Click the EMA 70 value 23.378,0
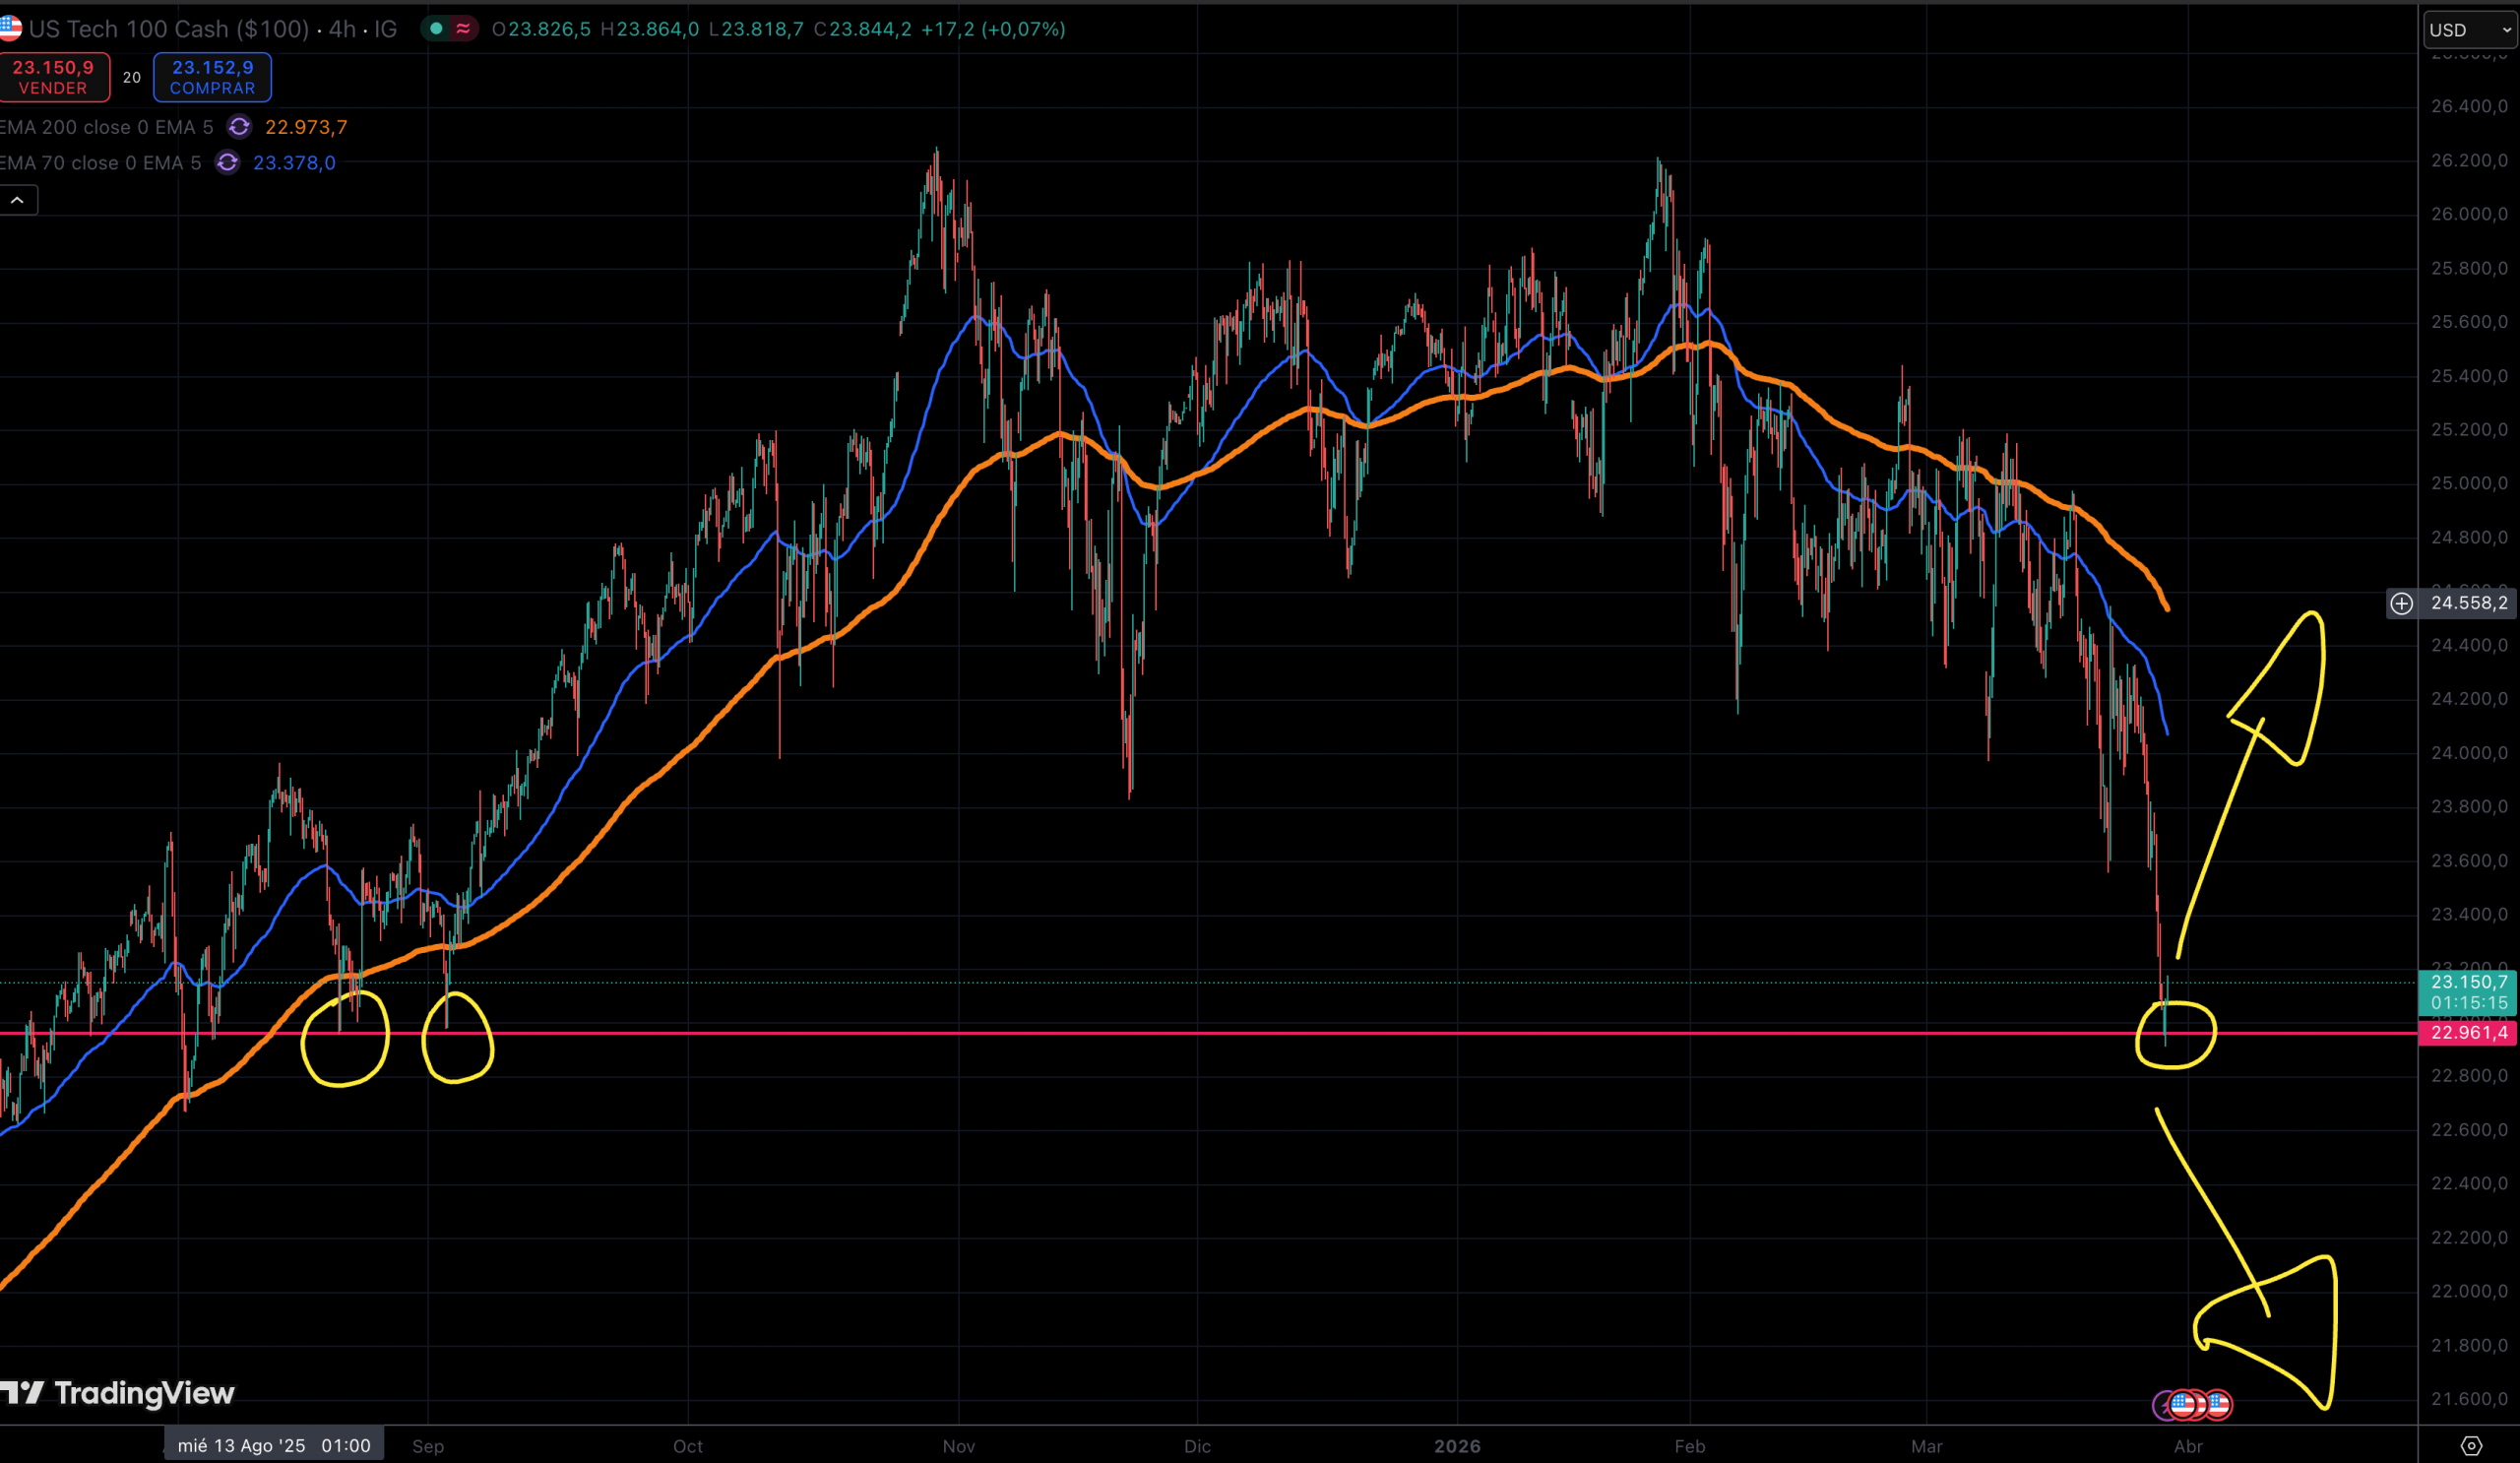2520x1463 pixels. pyautogui.click(x=294, y=163)
